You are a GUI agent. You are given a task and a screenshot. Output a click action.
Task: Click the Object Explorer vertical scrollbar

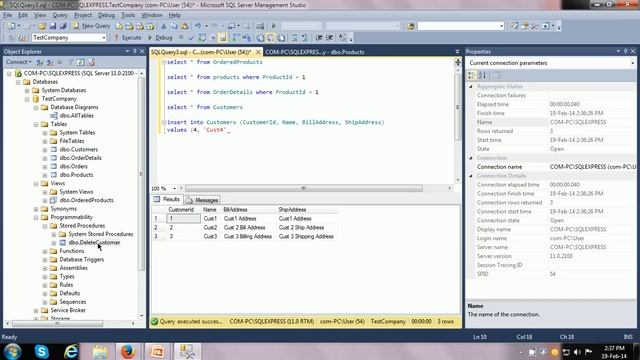click(x=141, y=173)
